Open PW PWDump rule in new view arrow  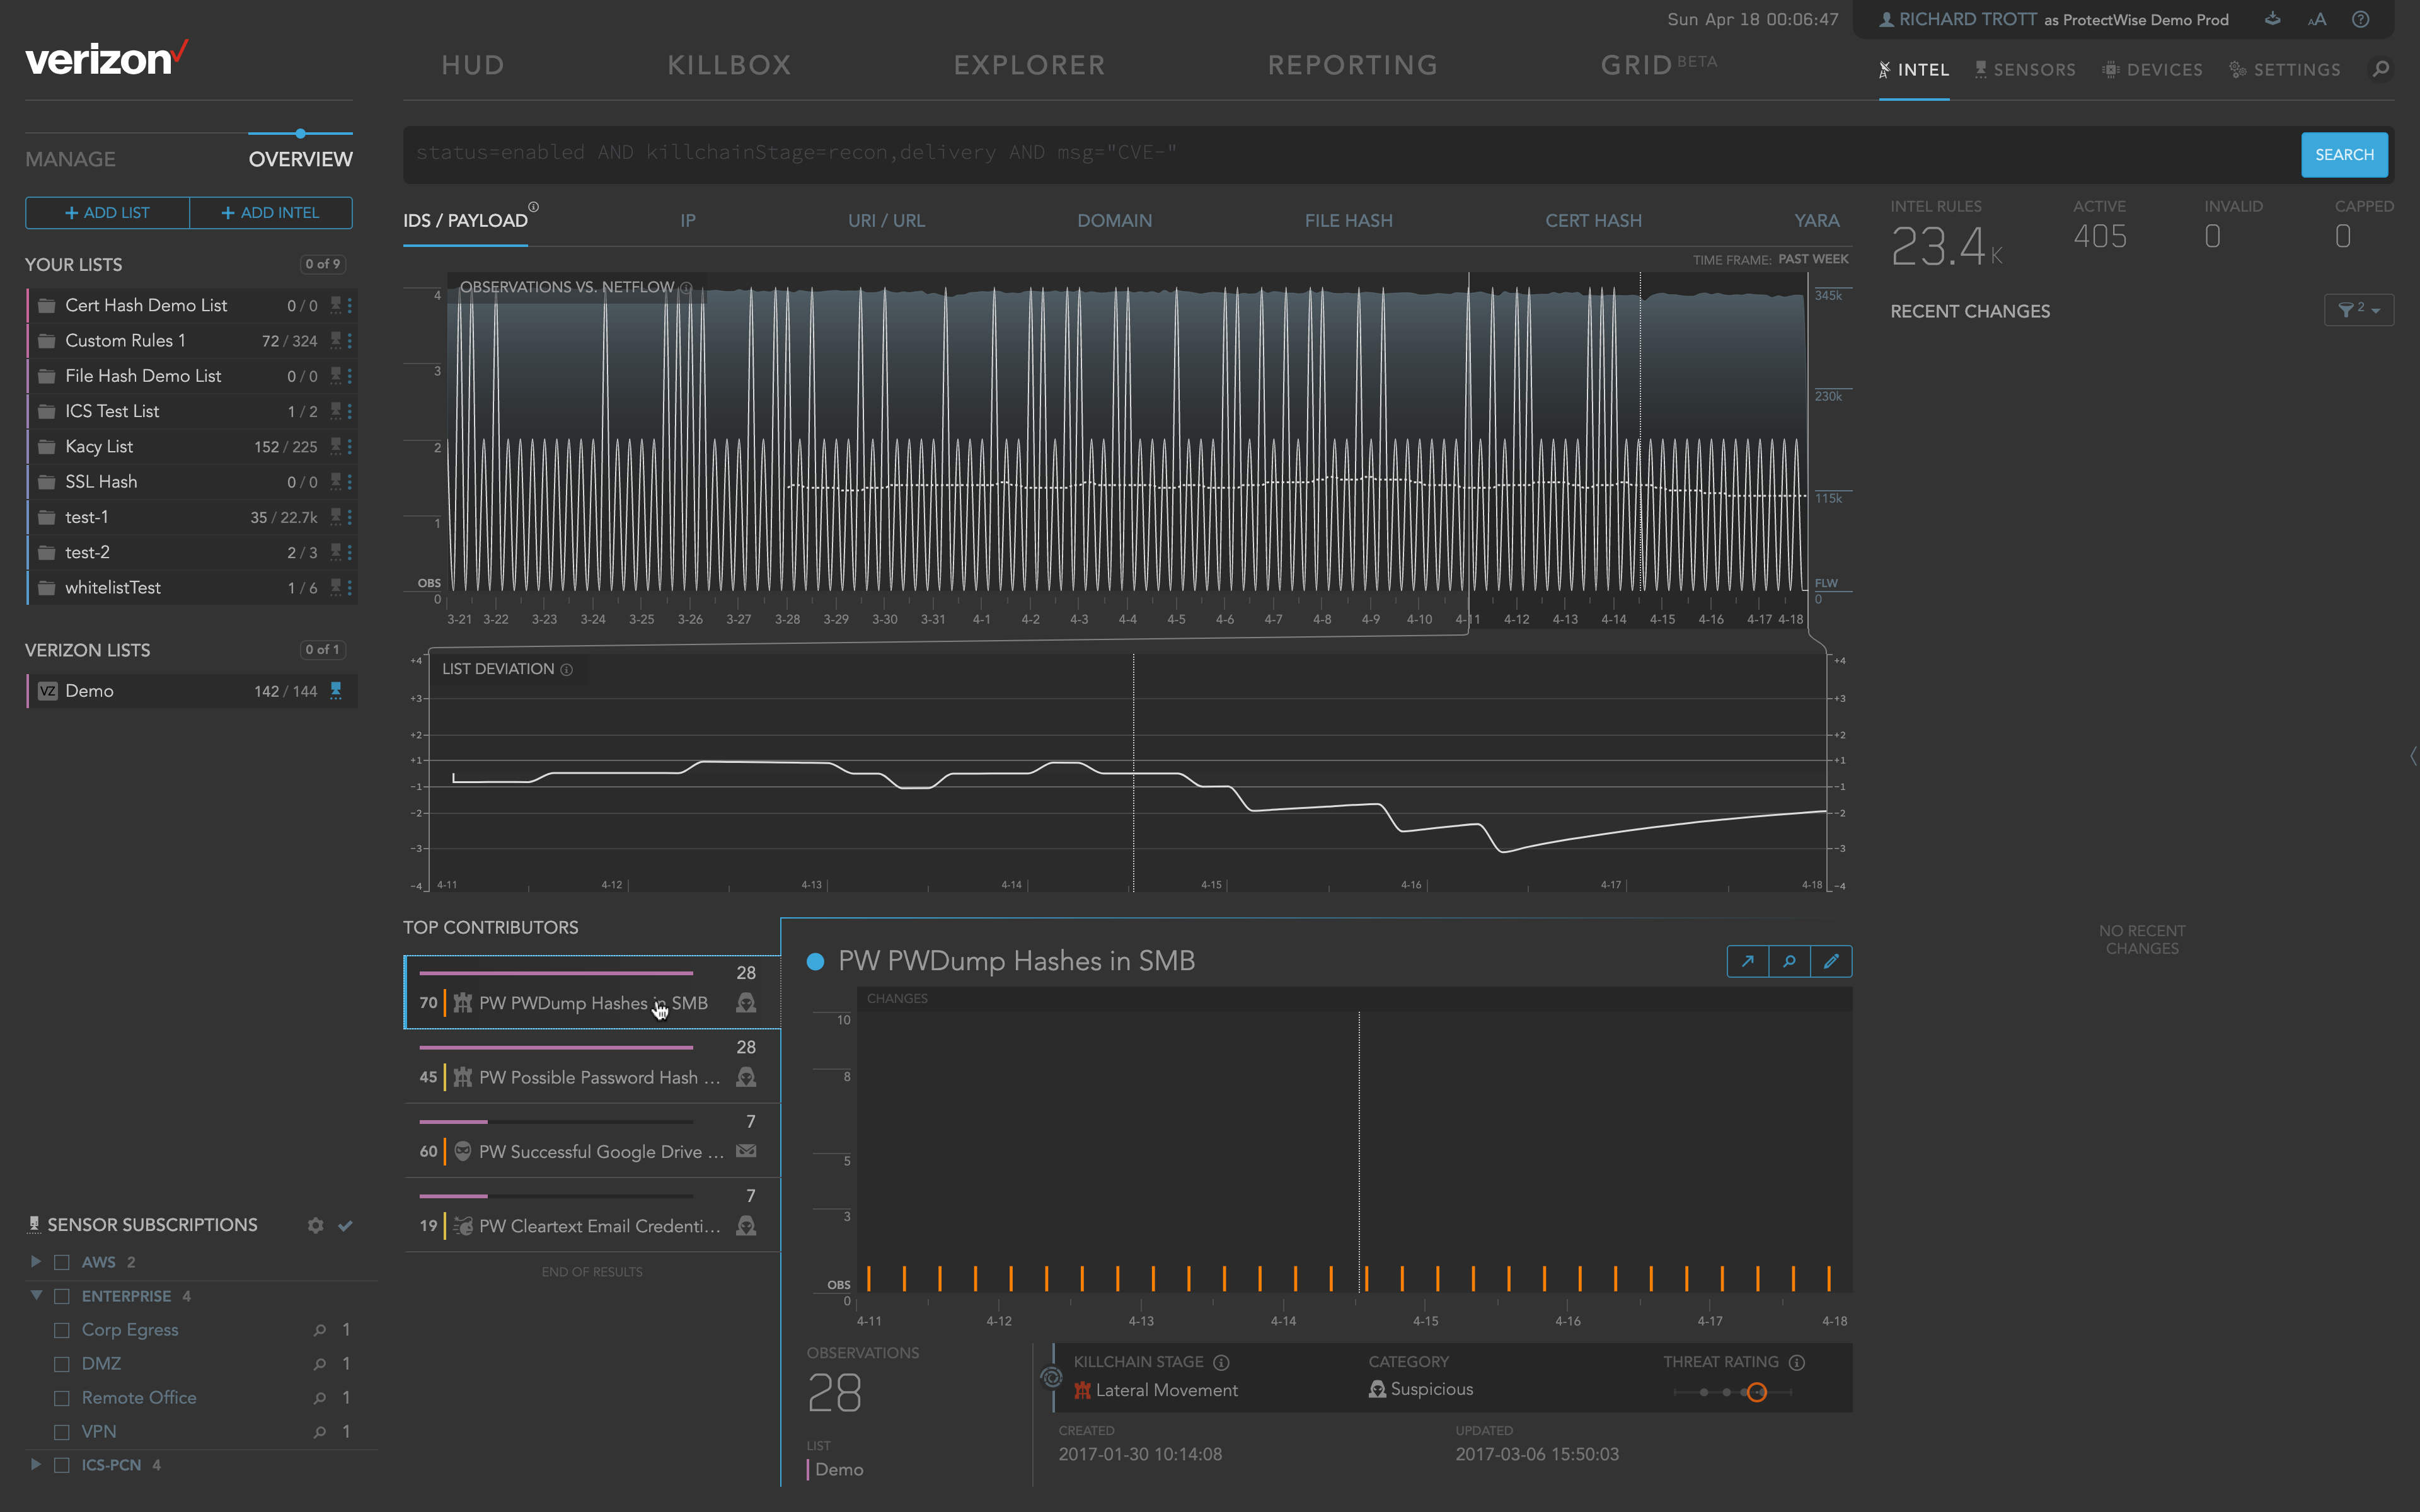tap(1748, 961)
